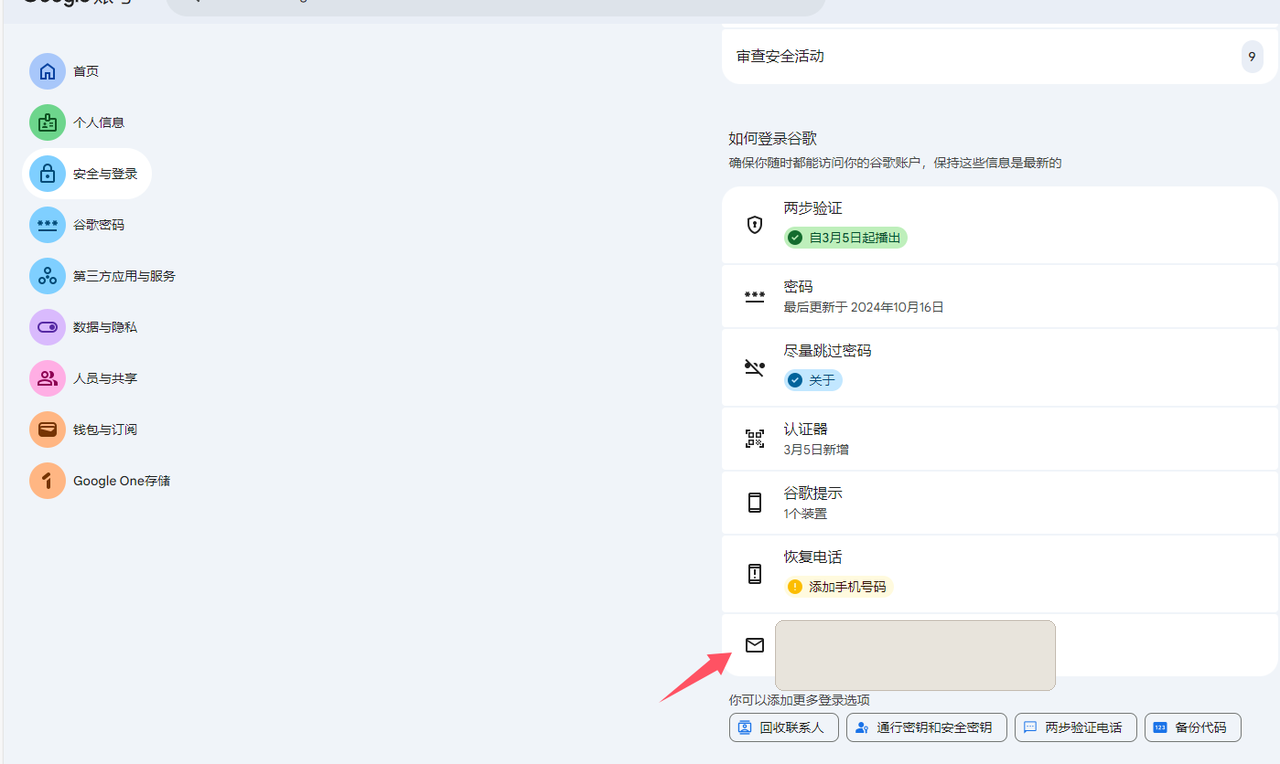This screenshot has height=764, width=1280.
Task: Click the 9 count badge in 审查安全活动
Action: pyautogui.click(x=1252, y=57)
